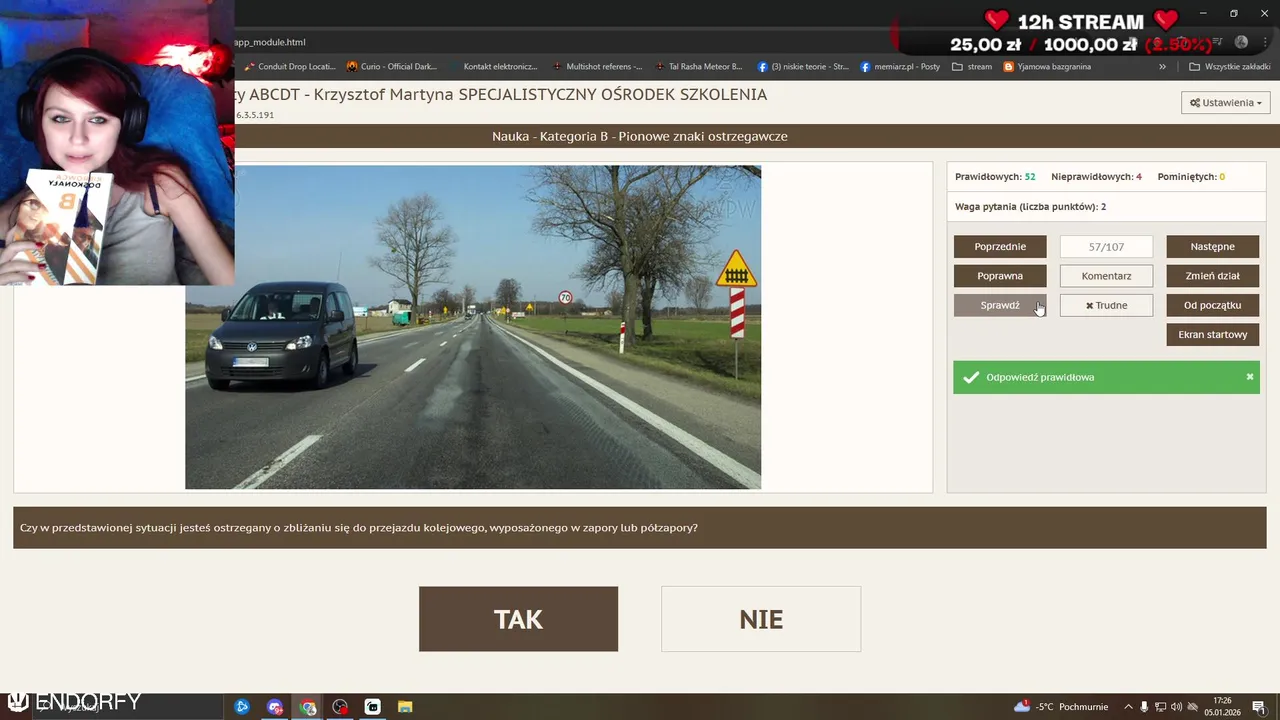Show hidden tray icons chevron

(1128, 707)
